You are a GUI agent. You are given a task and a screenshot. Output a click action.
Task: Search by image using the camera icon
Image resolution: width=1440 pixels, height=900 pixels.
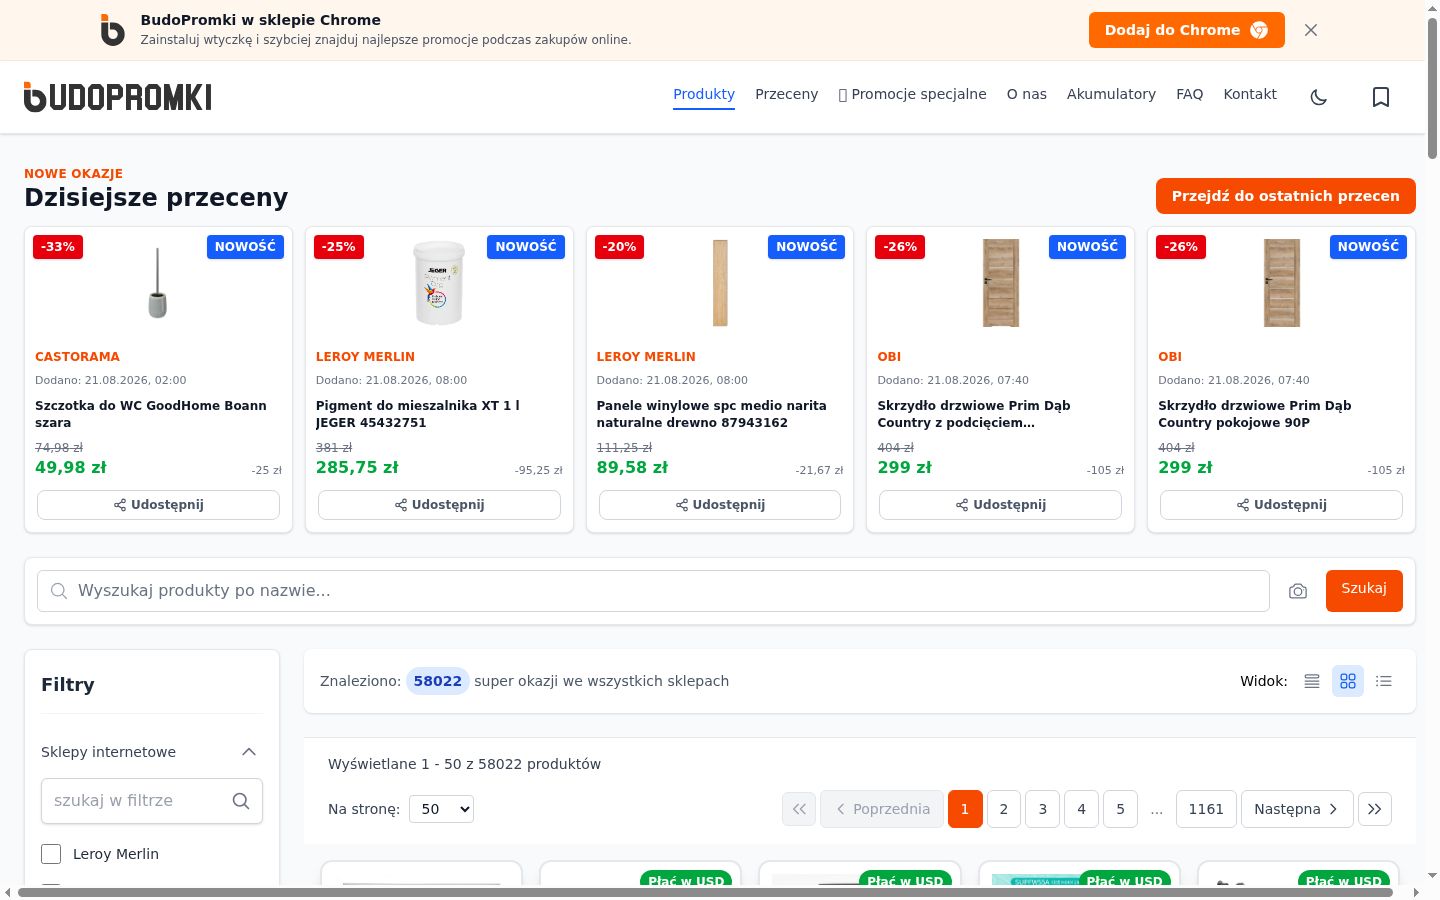(x=1298, y=591)
